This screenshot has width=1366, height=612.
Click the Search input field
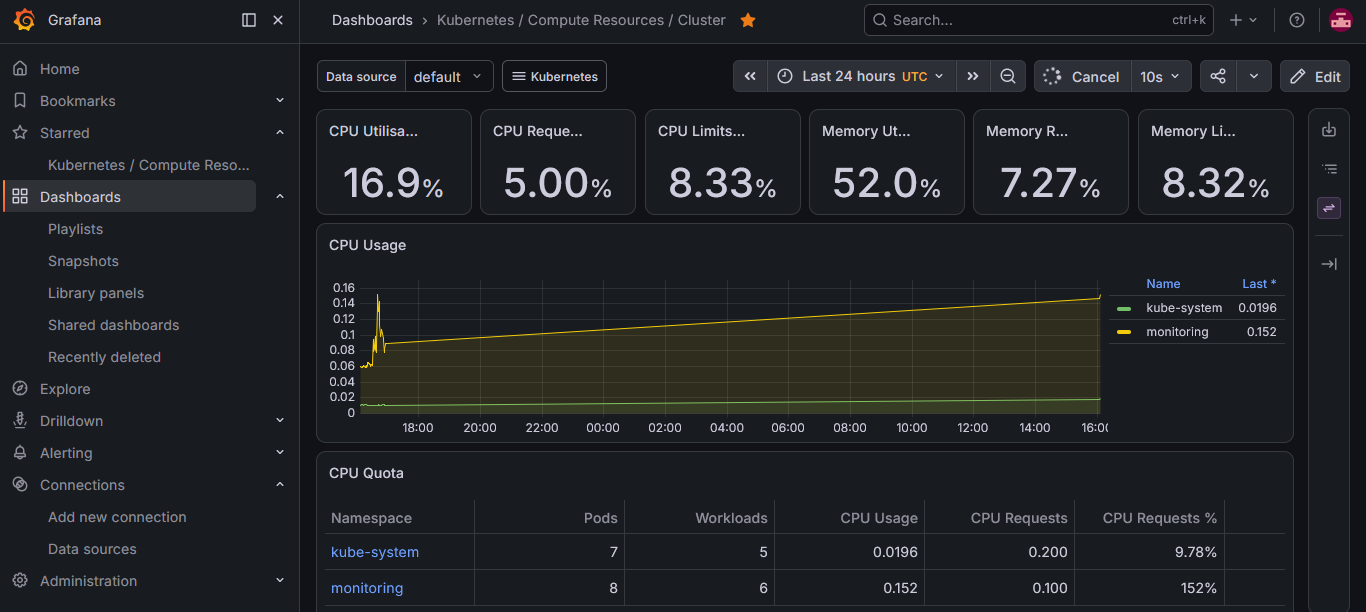tap(1040, 20)
